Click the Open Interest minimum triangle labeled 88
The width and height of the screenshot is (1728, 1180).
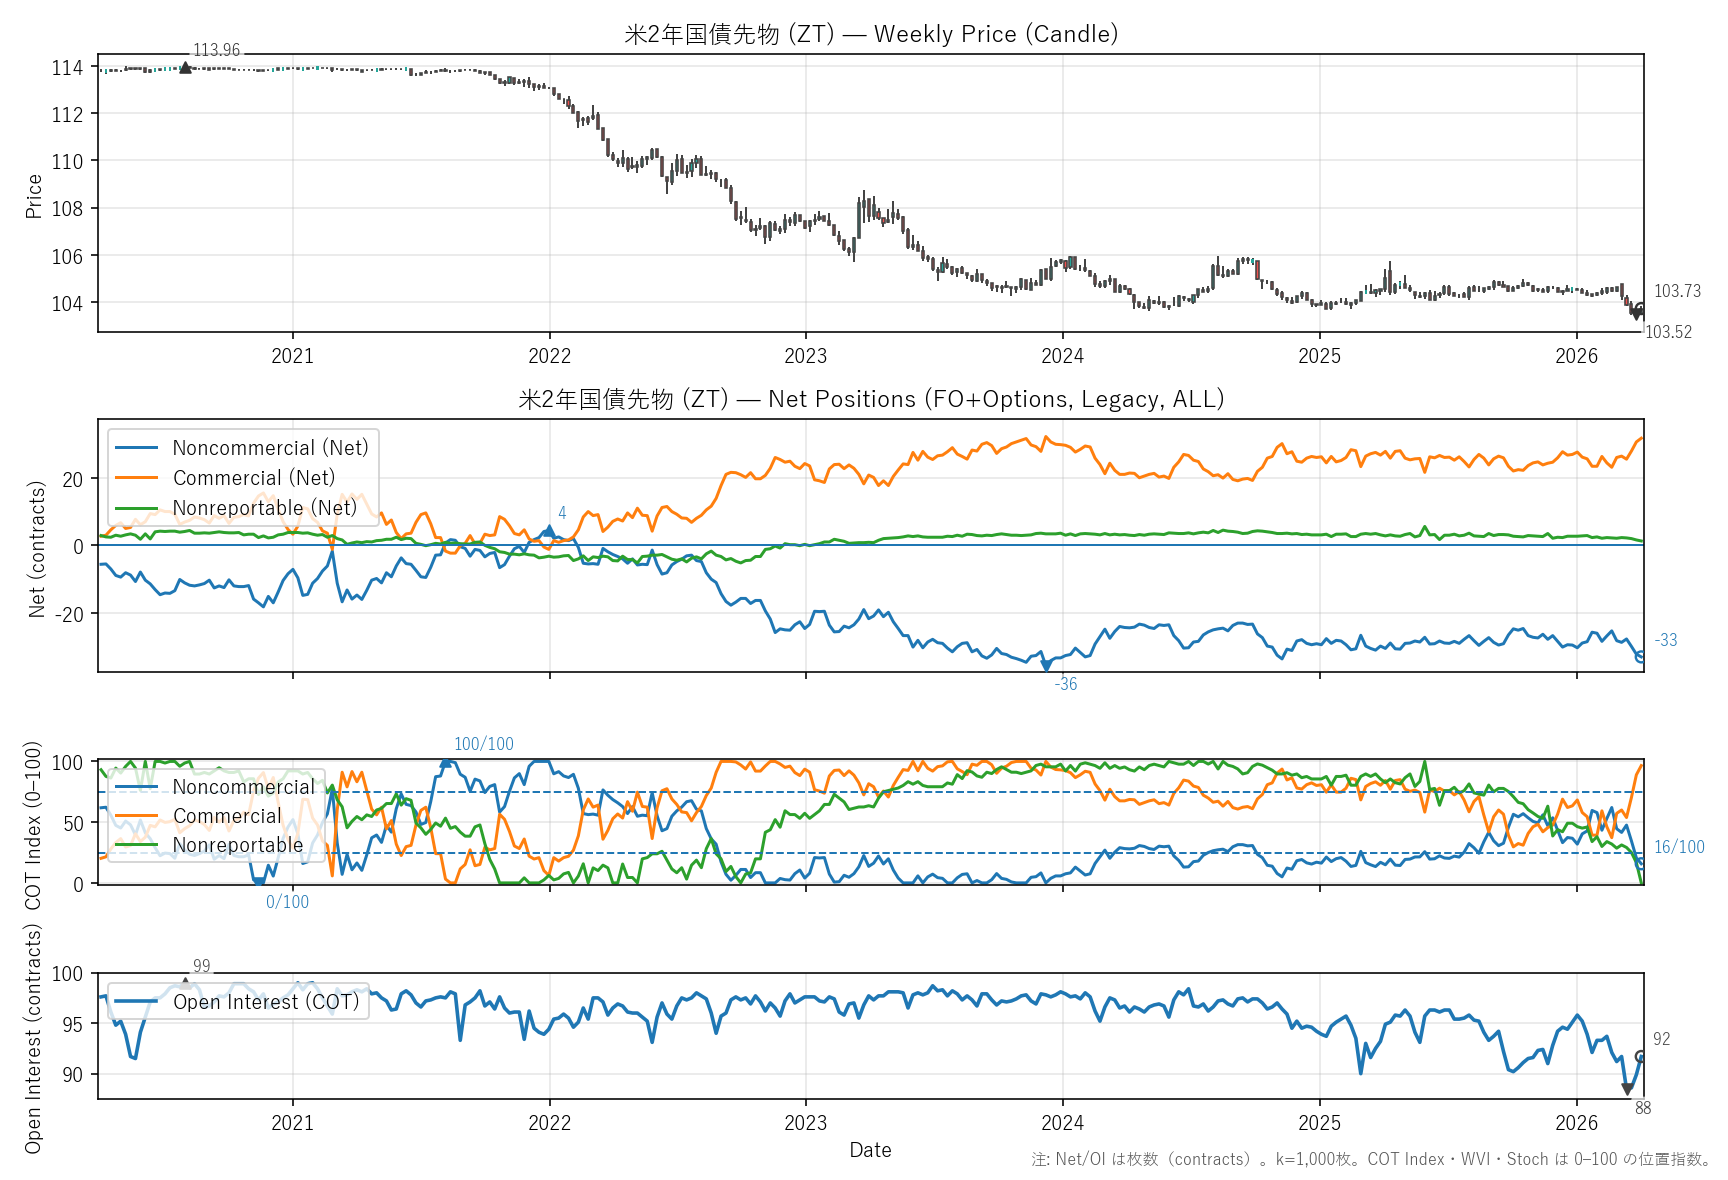[x=1627, y=1090]
